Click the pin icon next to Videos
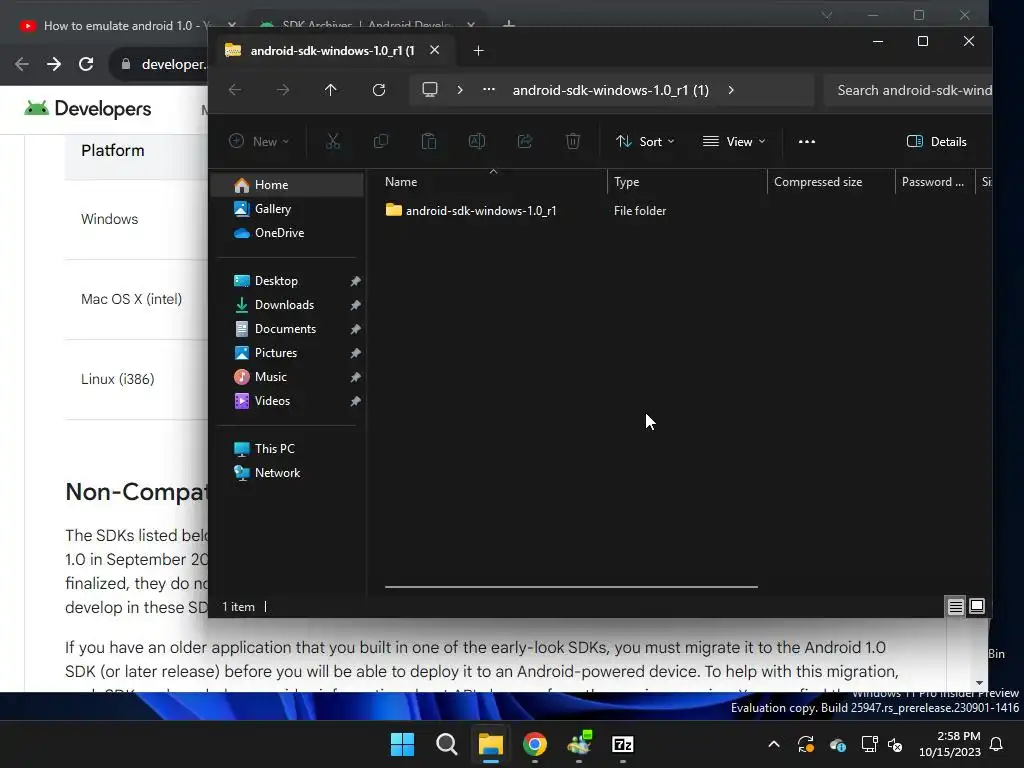The image size is (1024, 768). (355, 401)
